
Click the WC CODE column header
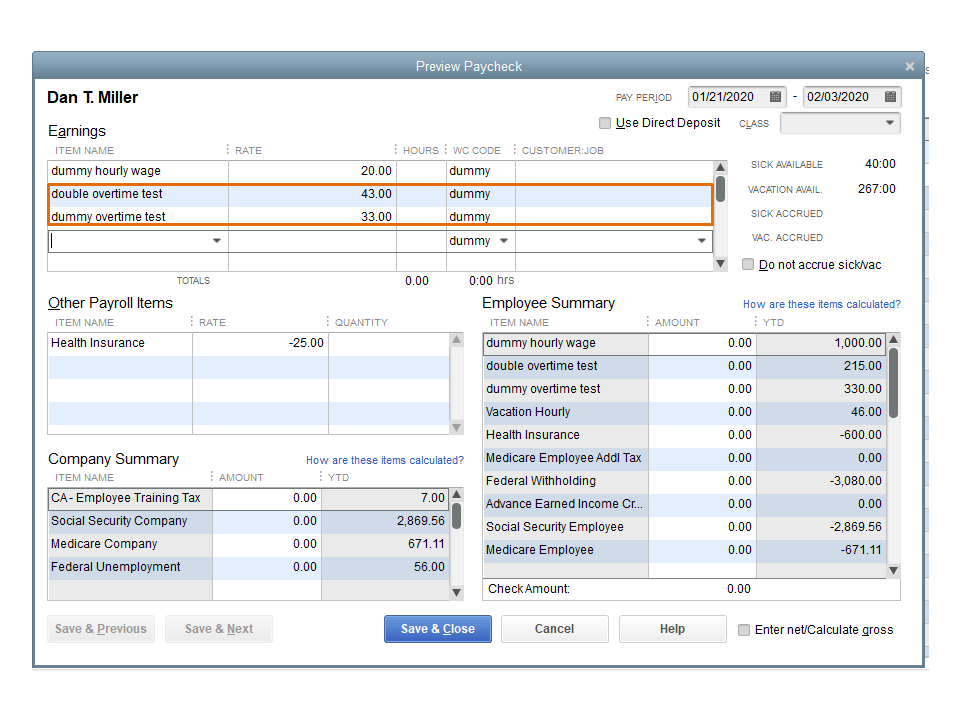click(x=476, y=151)
